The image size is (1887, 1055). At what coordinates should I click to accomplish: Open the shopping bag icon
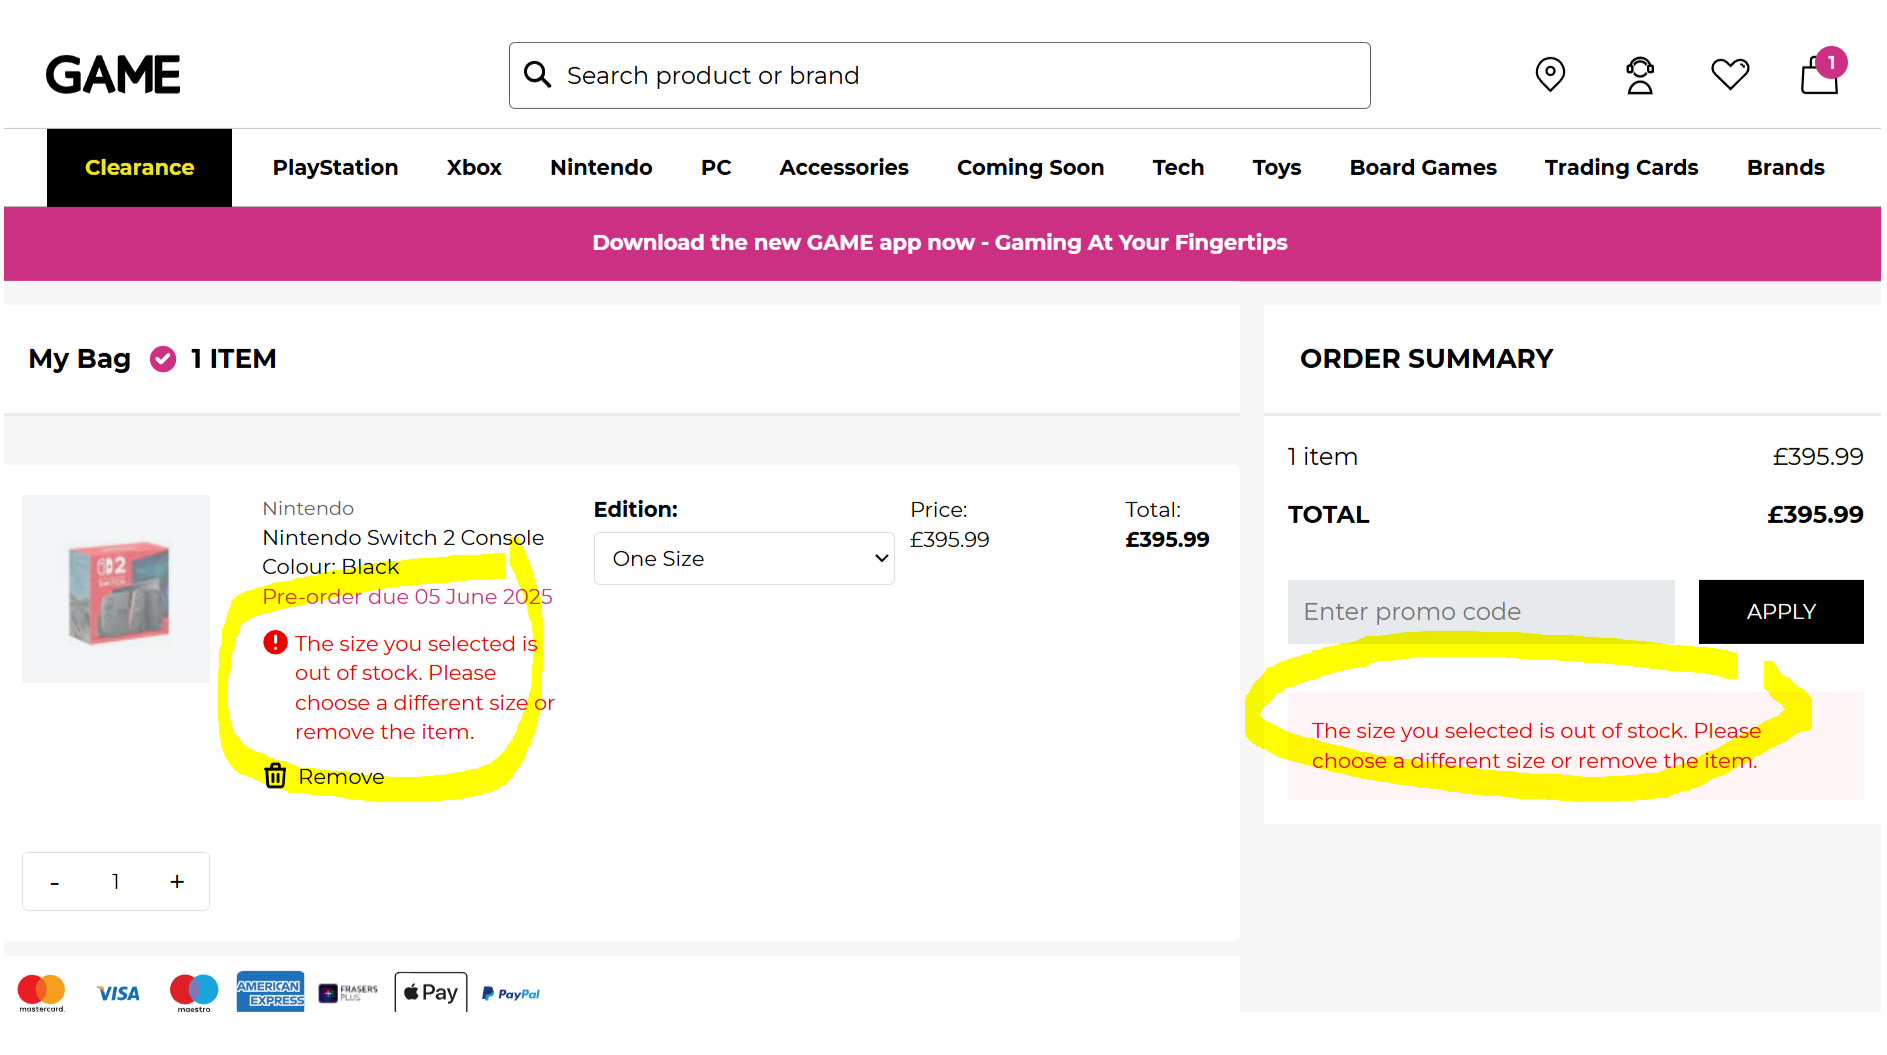1820,75
